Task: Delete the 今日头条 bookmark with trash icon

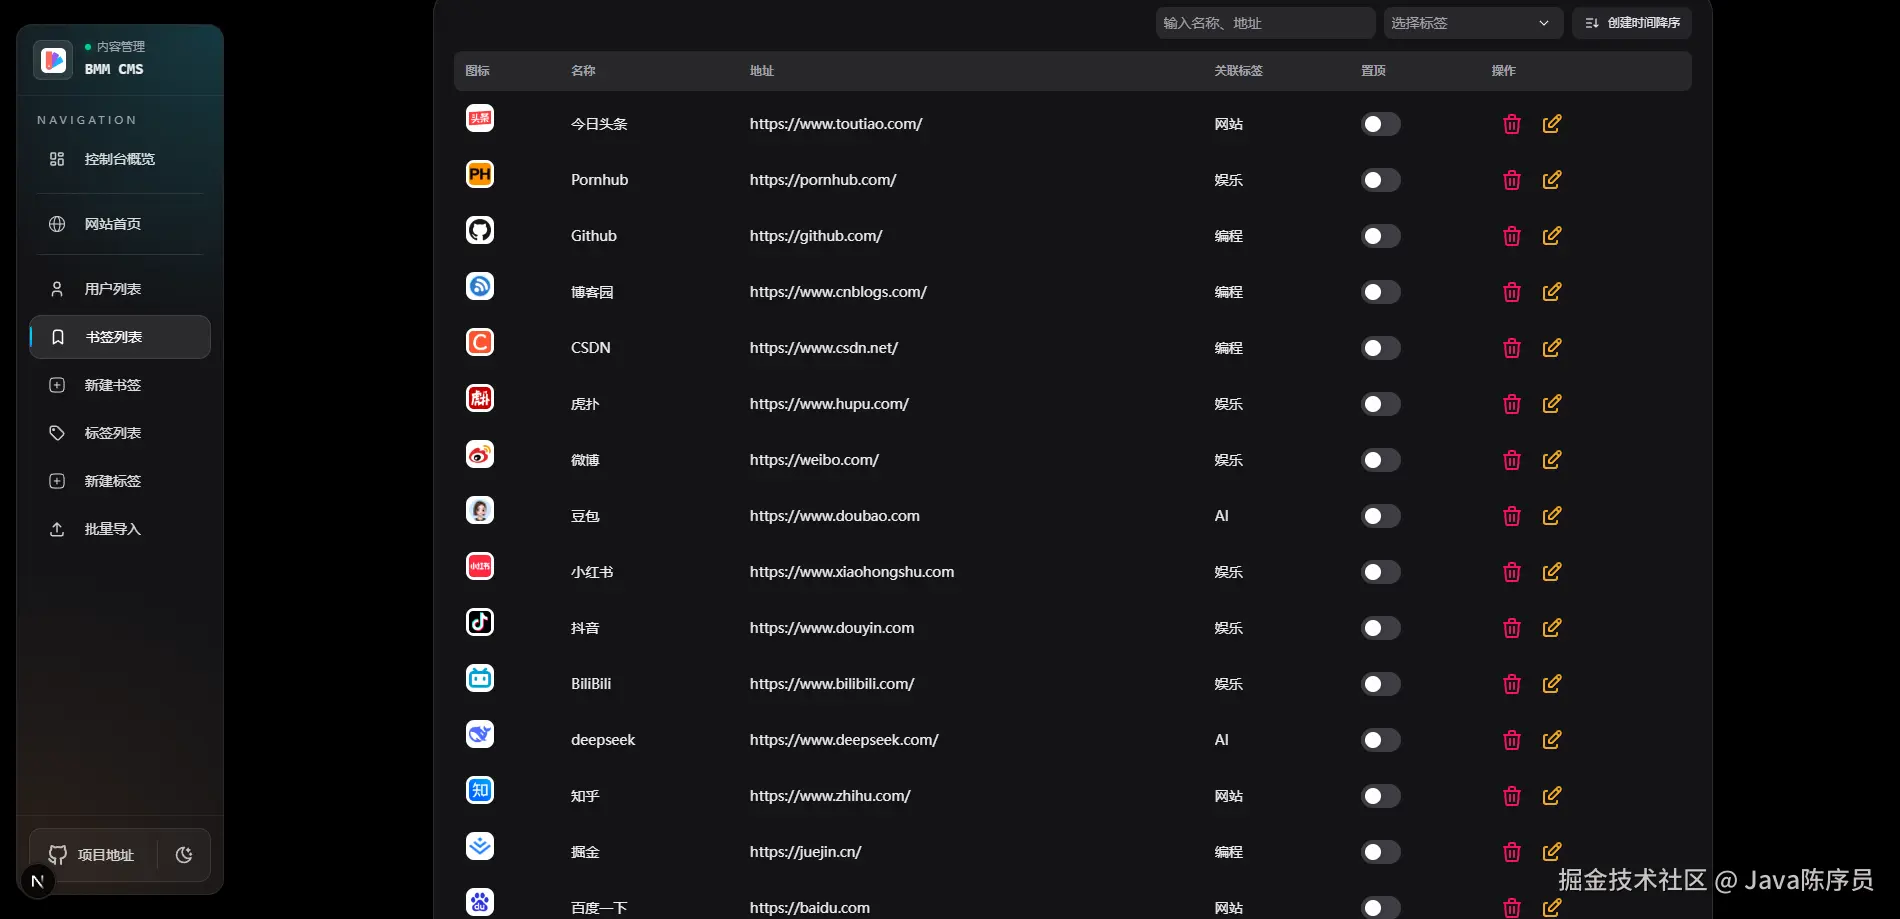Action: [x=1512, y=124]
